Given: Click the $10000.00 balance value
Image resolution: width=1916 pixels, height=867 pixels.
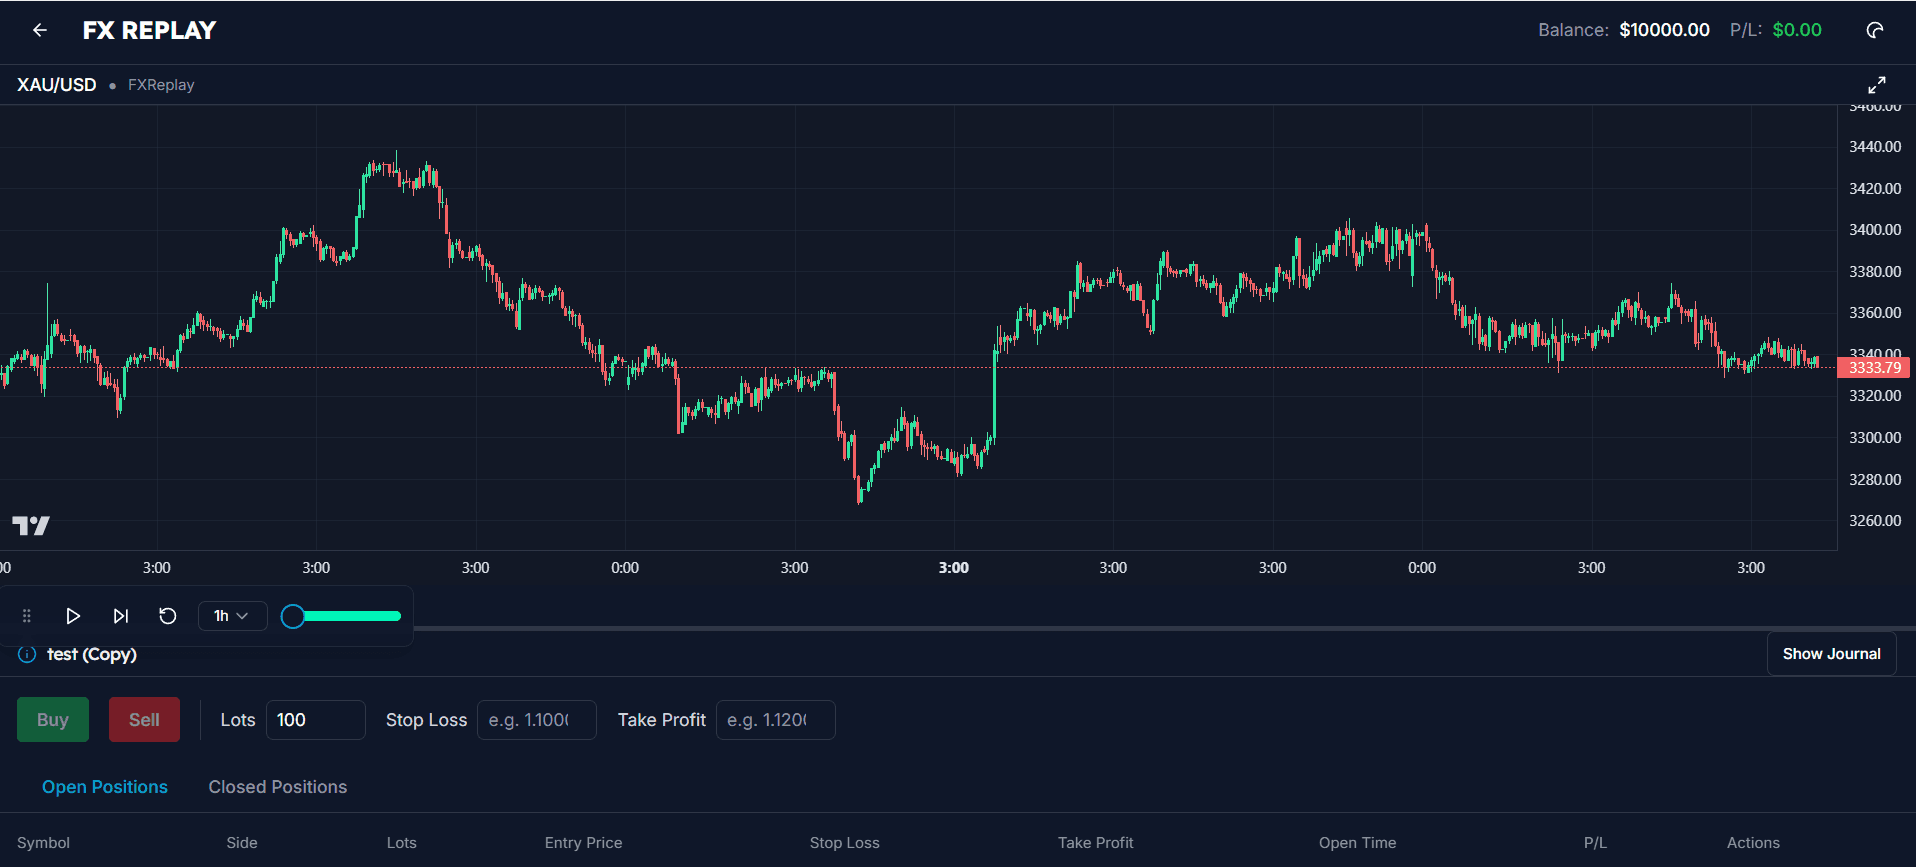Looking at the screenshot, I should click(x=1664, y=30).
